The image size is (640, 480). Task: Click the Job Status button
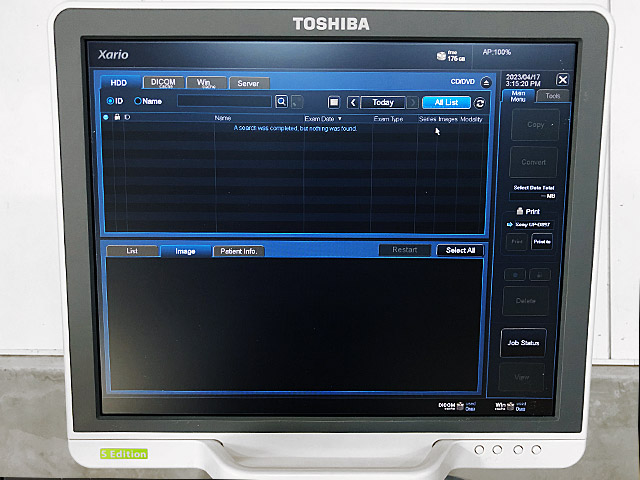click(523, 343)
